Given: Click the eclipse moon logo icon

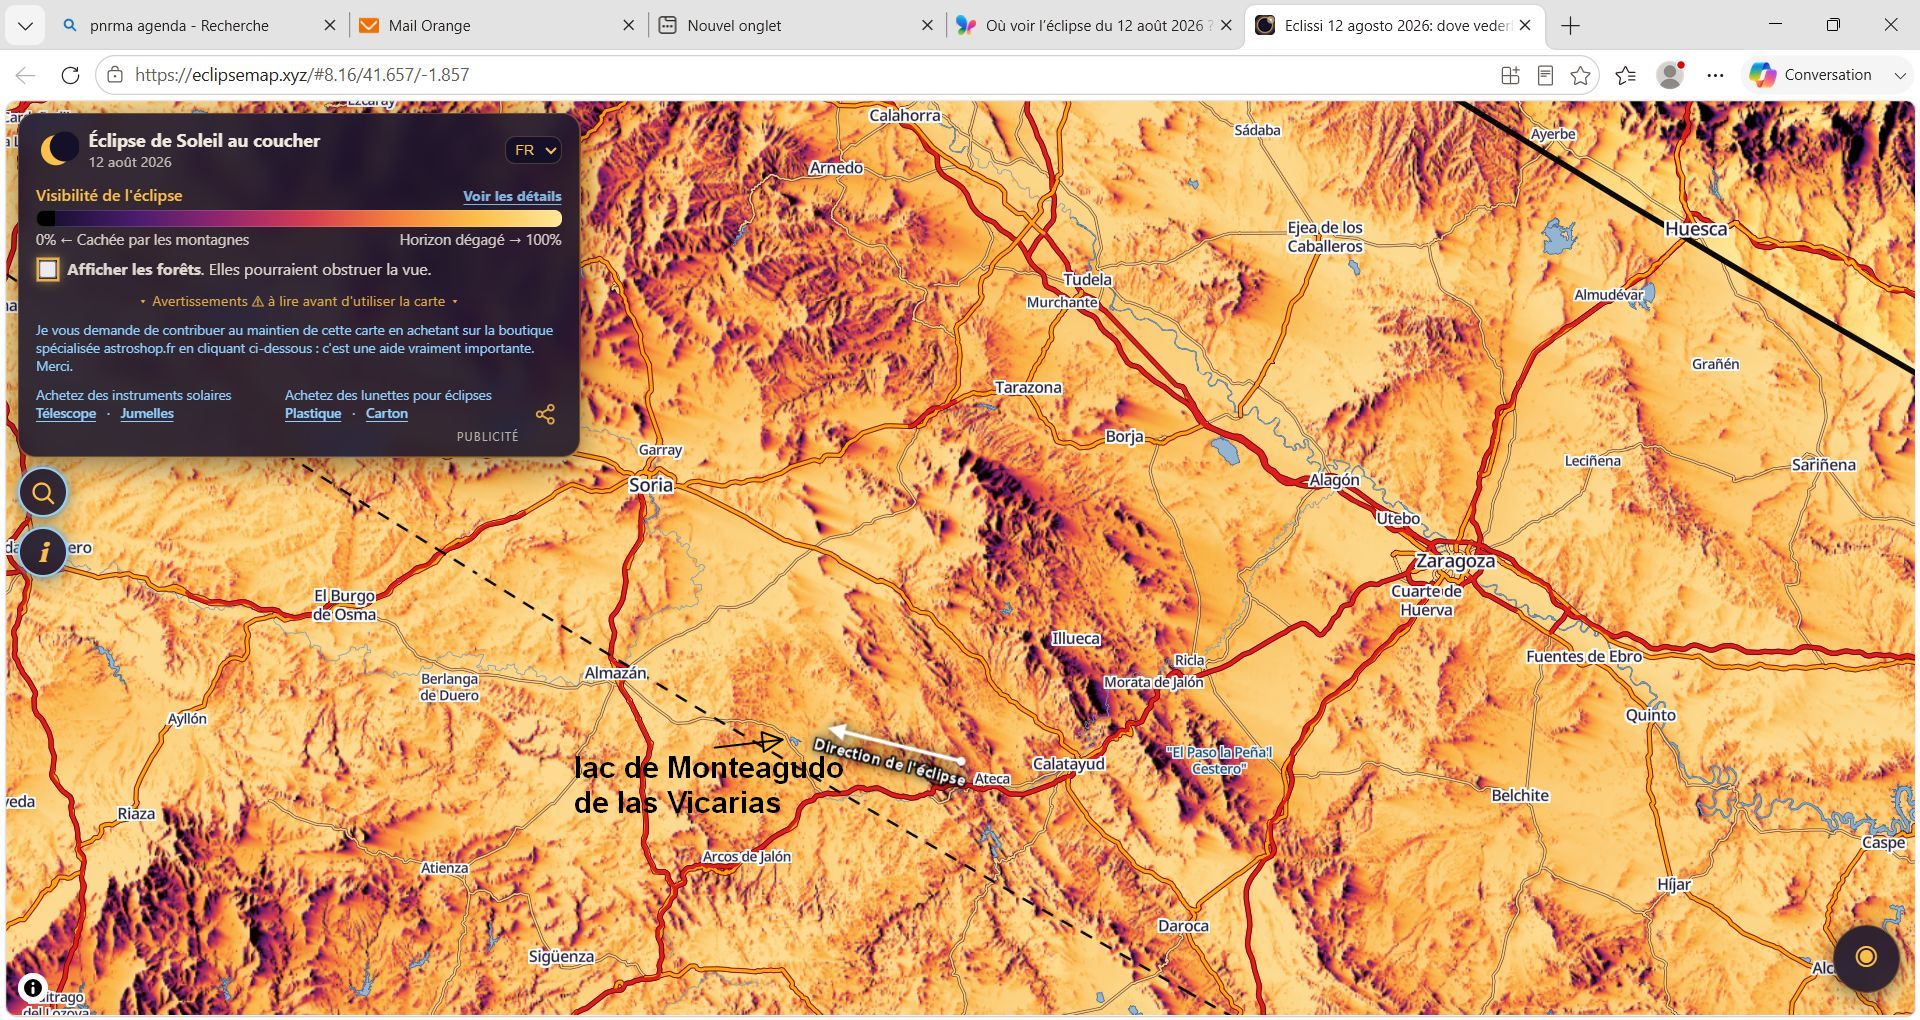Looking at the screenshot, I should click(x=59, y=149).
